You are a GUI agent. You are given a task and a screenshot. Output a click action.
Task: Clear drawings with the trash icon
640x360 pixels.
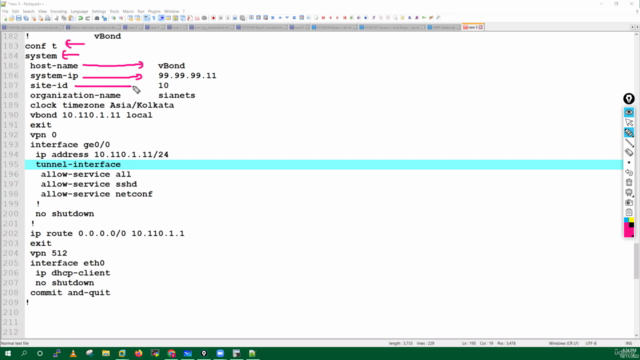pyautogui.click(x=629, y=182)
